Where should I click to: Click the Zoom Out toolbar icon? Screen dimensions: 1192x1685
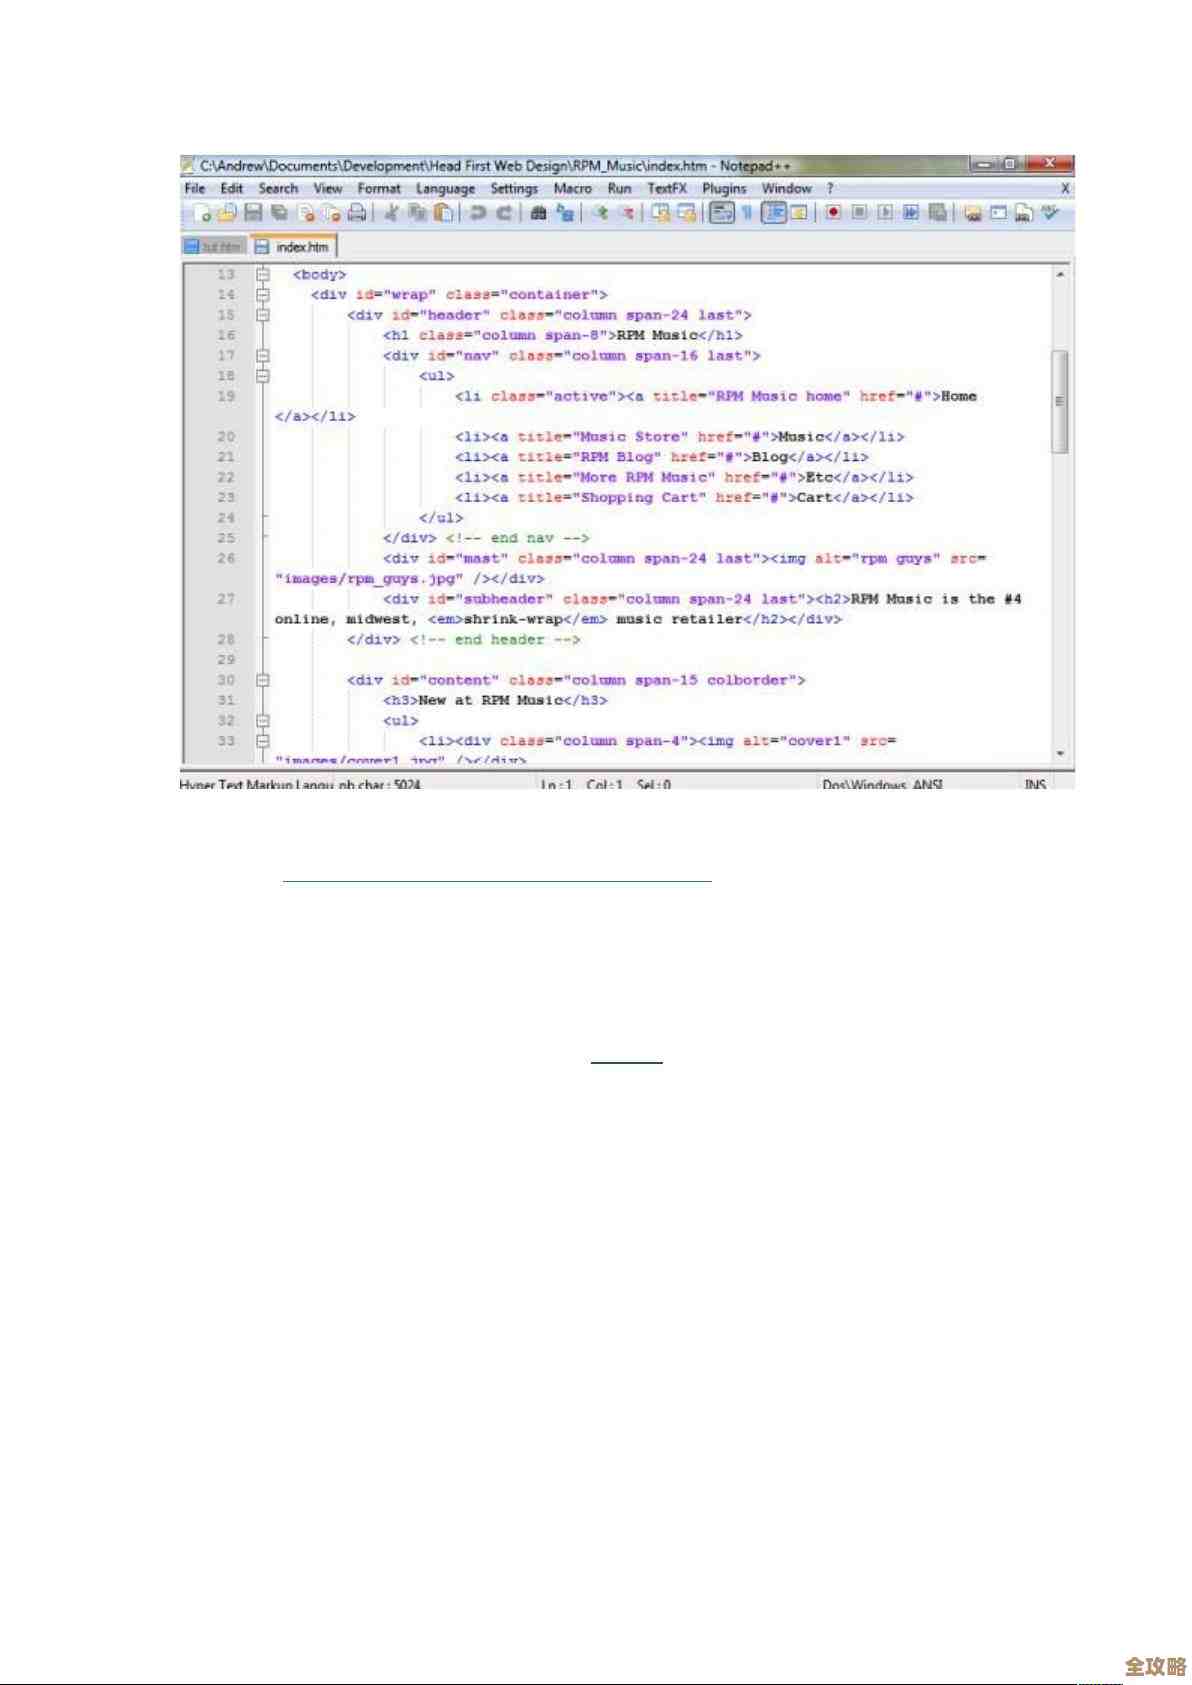pyautogui.click(x=626, y=213)
